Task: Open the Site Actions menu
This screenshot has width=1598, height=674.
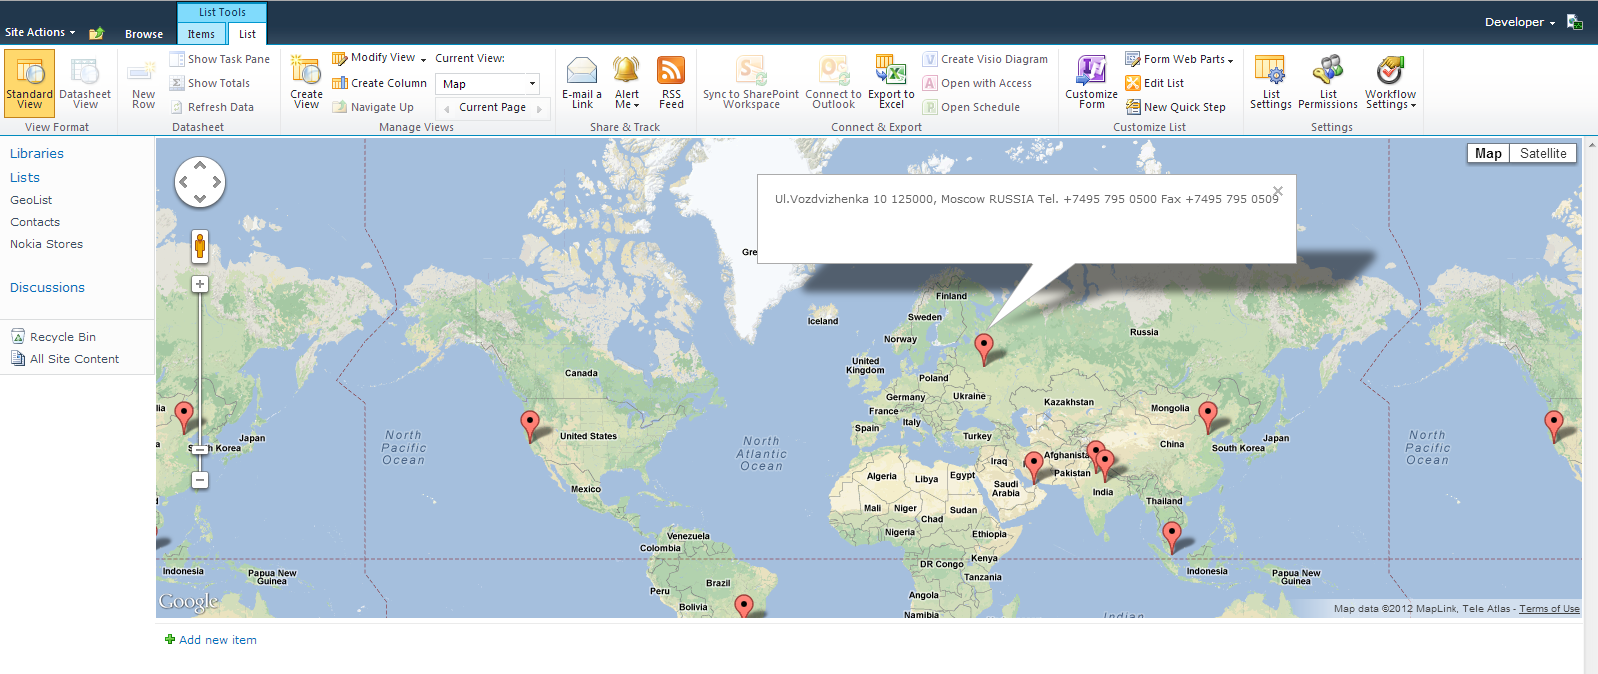Action: pyautogui.click(x=40, y=32)
